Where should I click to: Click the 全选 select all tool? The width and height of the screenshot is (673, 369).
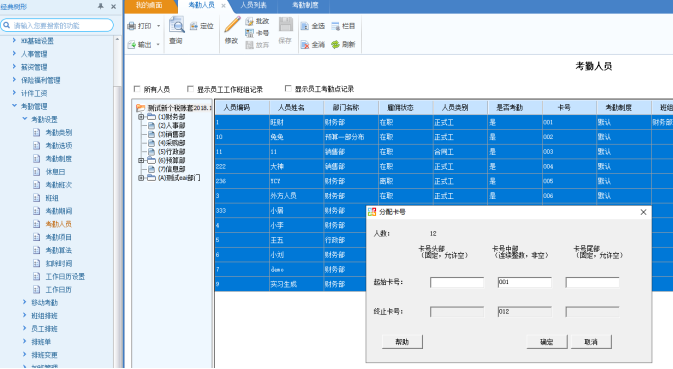tap(312, 26)
